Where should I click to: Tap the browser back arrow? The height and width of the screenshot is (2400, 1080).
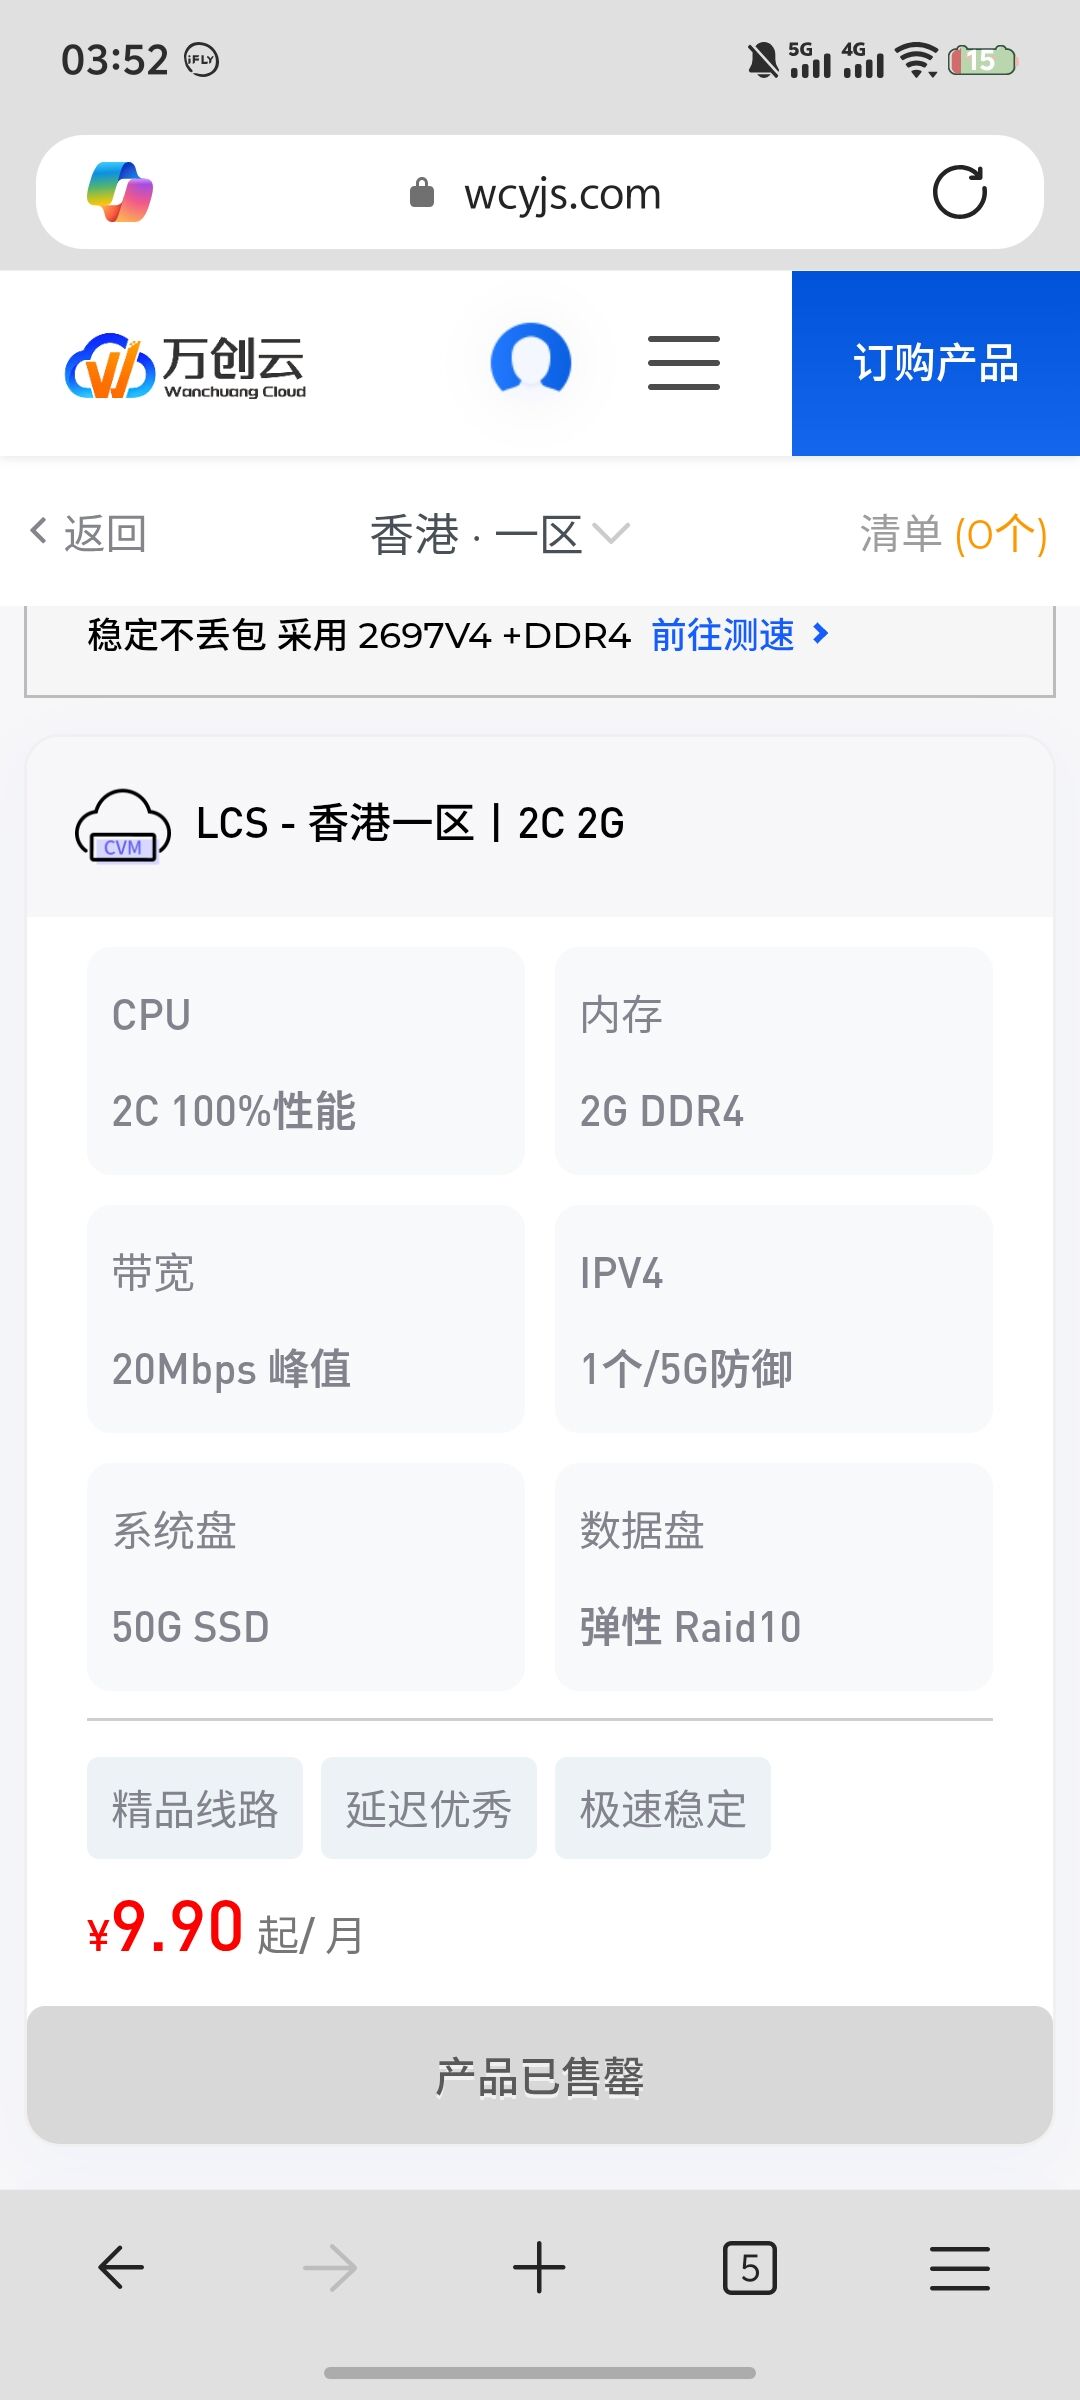click(121, 2267)
